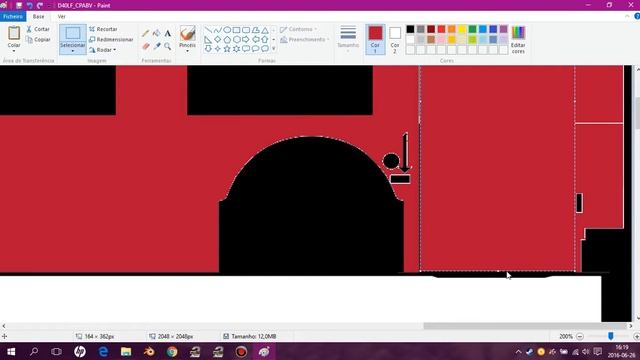Click the Colar (paste) clipboard icon

click(14, 33)
